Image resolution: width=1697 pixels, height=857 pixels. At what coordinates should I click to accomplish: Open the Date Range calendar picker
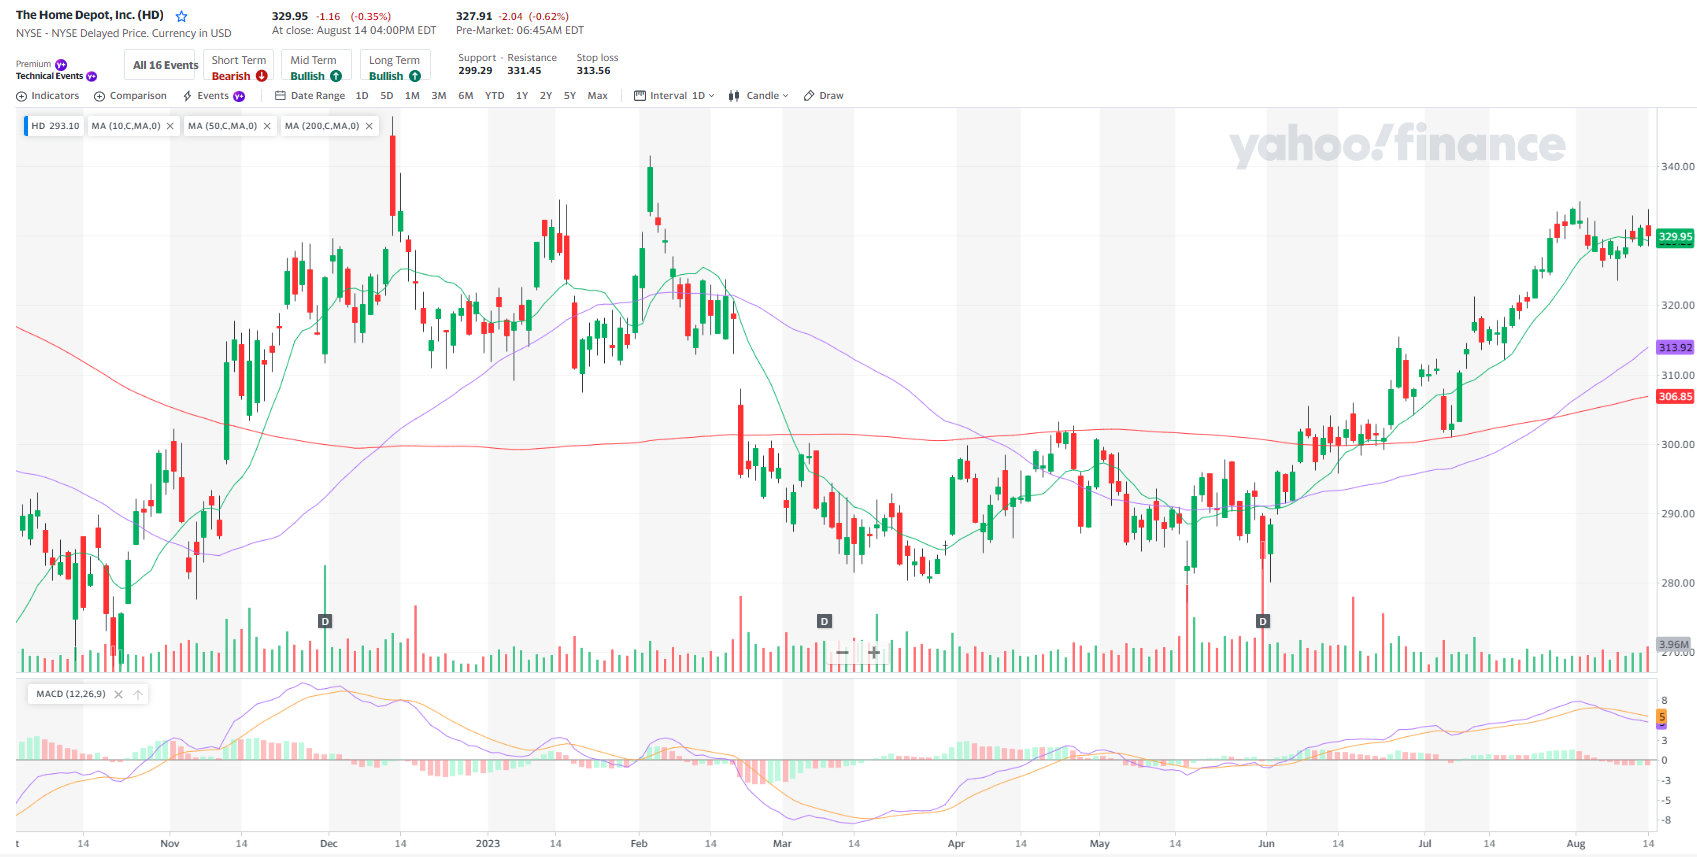click(310, 96)
